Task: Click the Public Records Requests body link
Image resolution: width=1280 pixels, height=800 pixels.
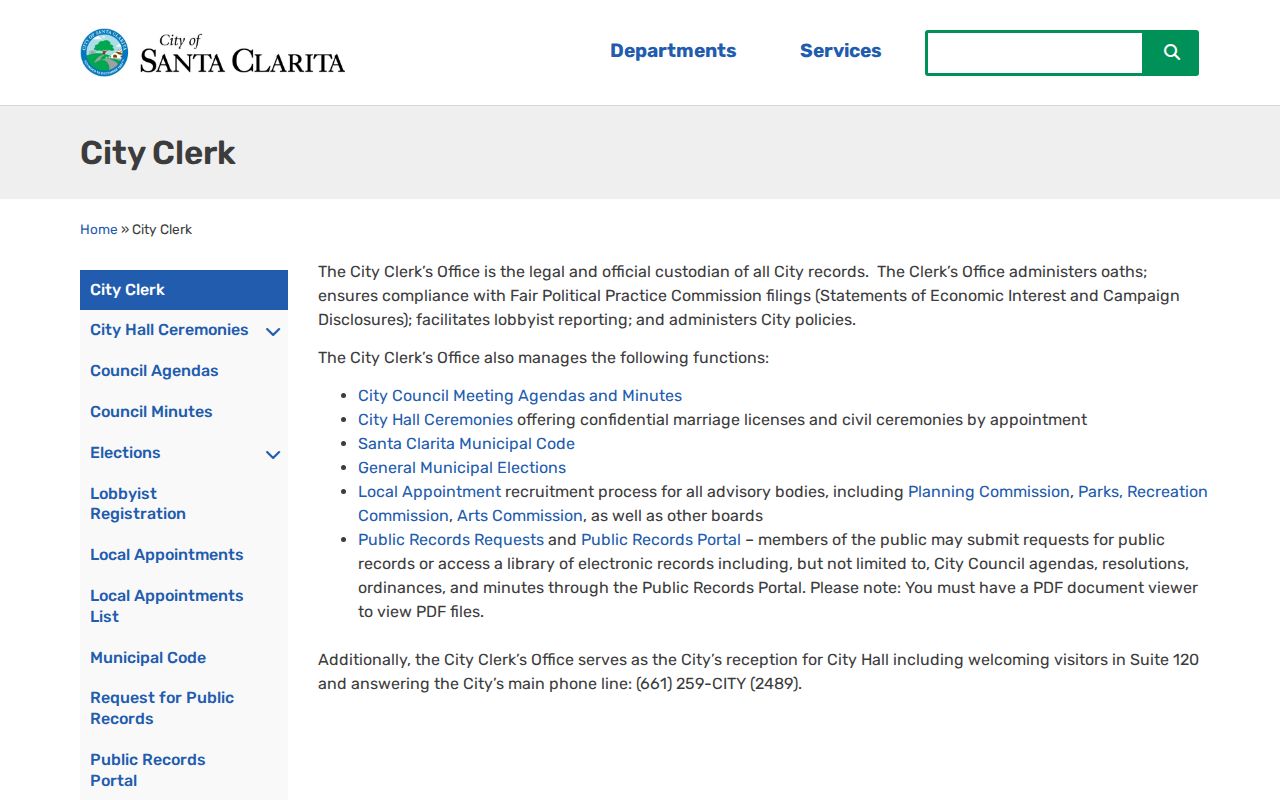Action: pos(451,540)
